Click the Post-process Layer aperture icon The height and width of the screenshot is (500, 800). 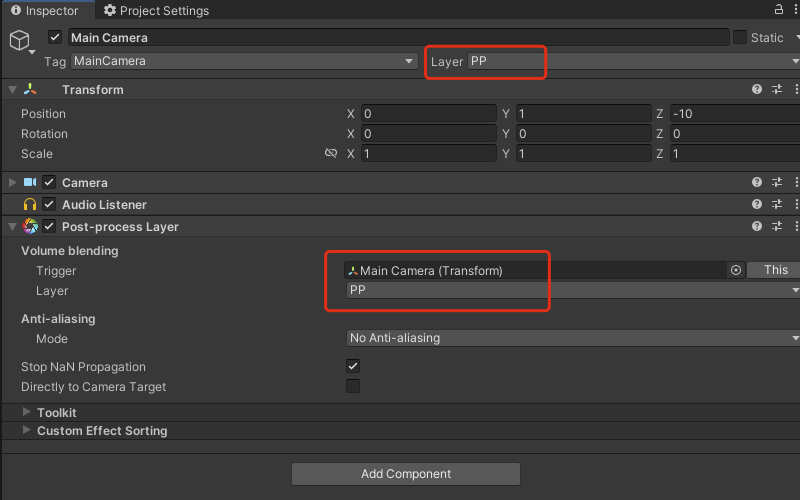(30, 226)
